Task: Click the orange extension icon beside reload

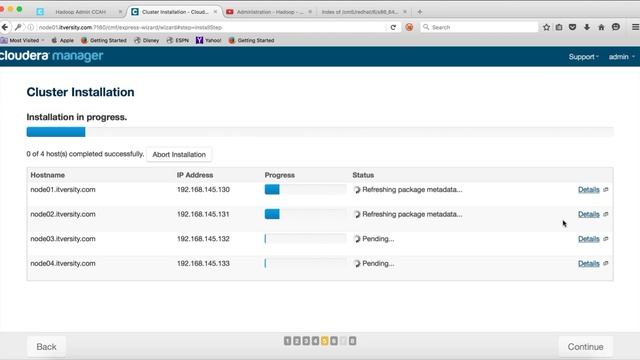Action: (409, 27)
